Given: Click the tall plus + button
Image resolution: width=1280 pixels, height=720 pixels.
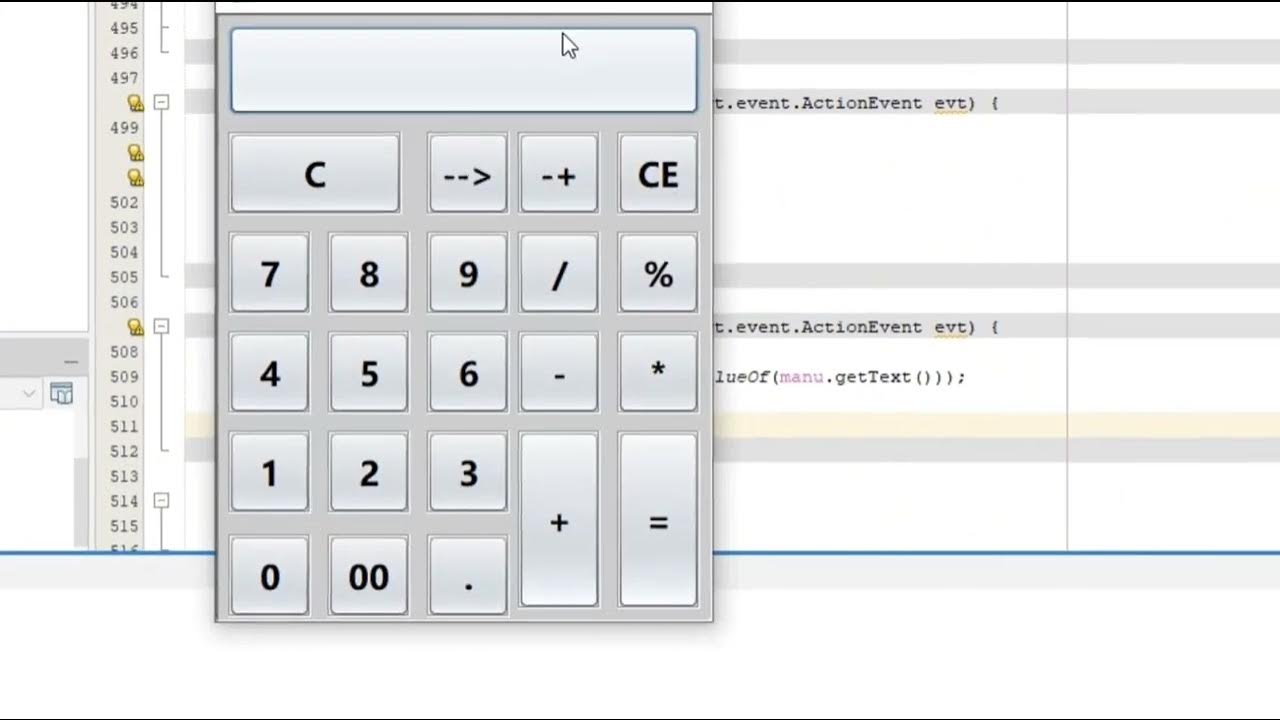Looking at the screenshot, I should pos(559,520).
